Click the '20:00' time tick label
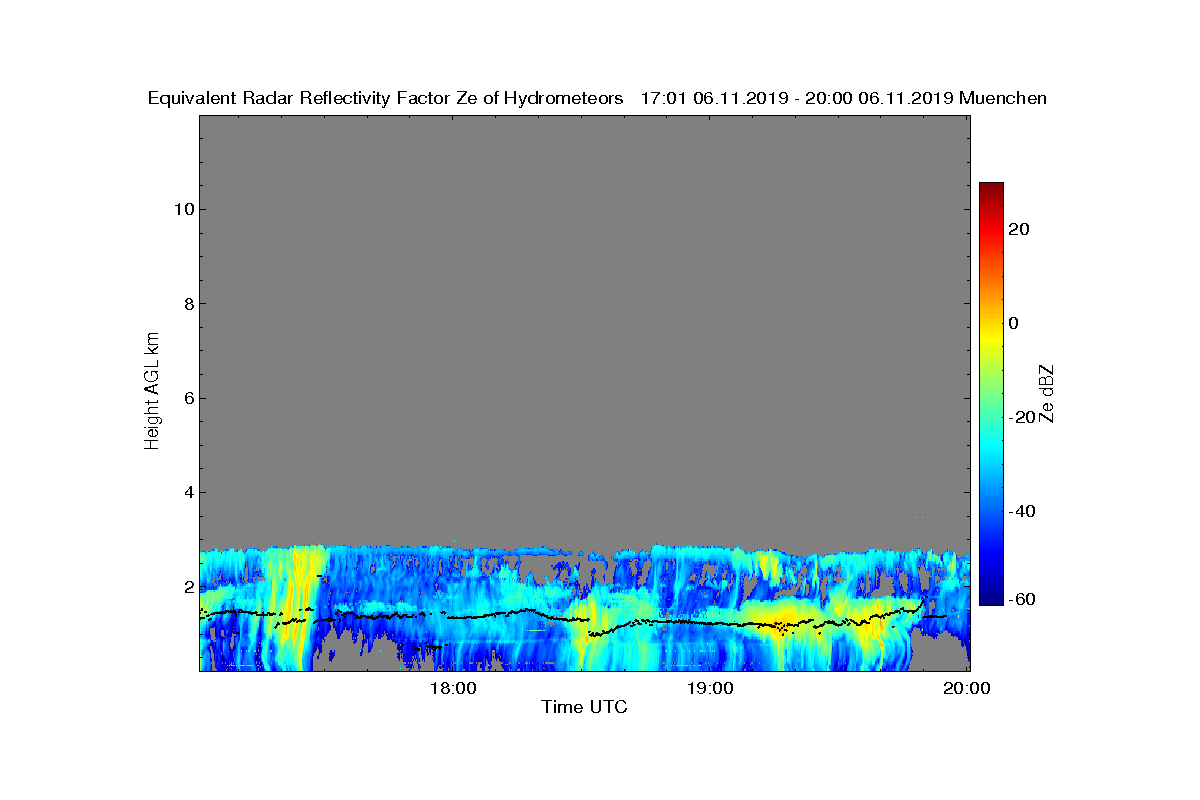Screen dimensions: 1200x800 coord(969,688)
